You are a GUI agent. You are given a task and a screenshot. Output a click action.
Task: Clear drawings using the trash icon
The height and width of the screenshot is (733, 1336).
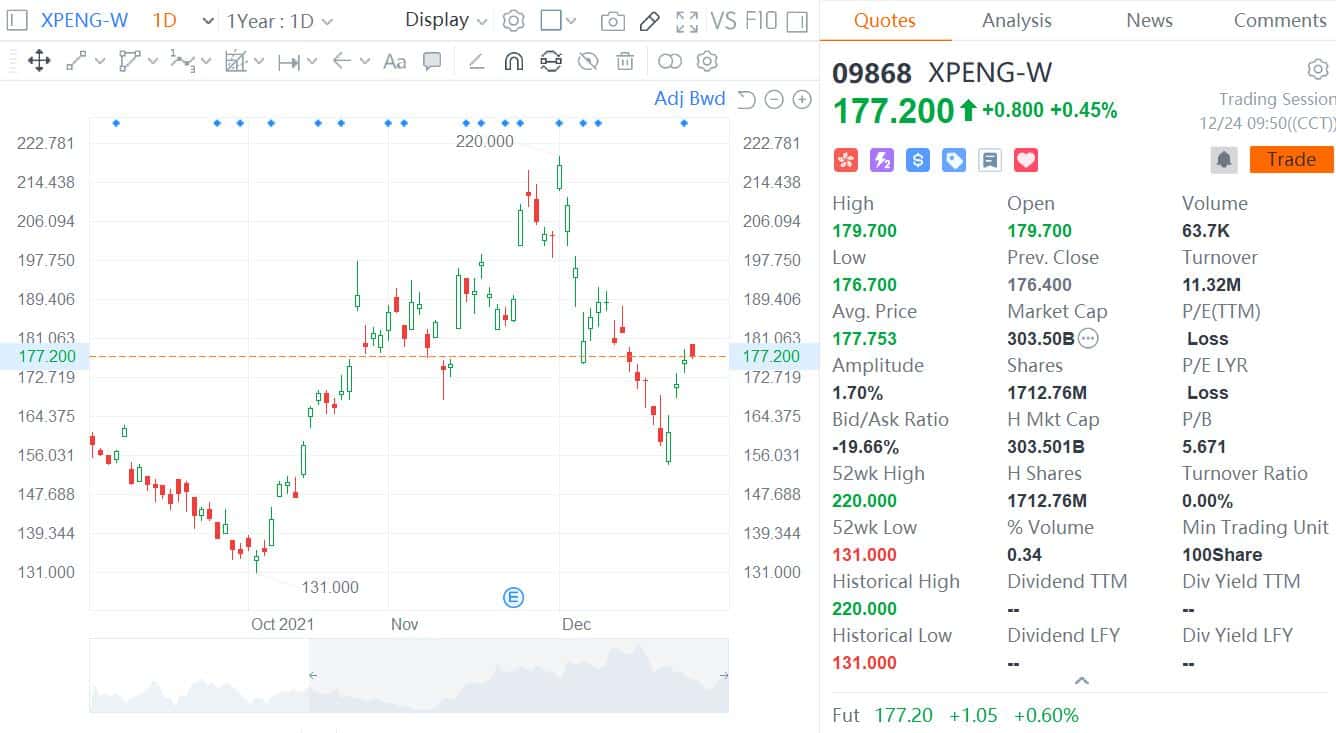pos(625,61)
